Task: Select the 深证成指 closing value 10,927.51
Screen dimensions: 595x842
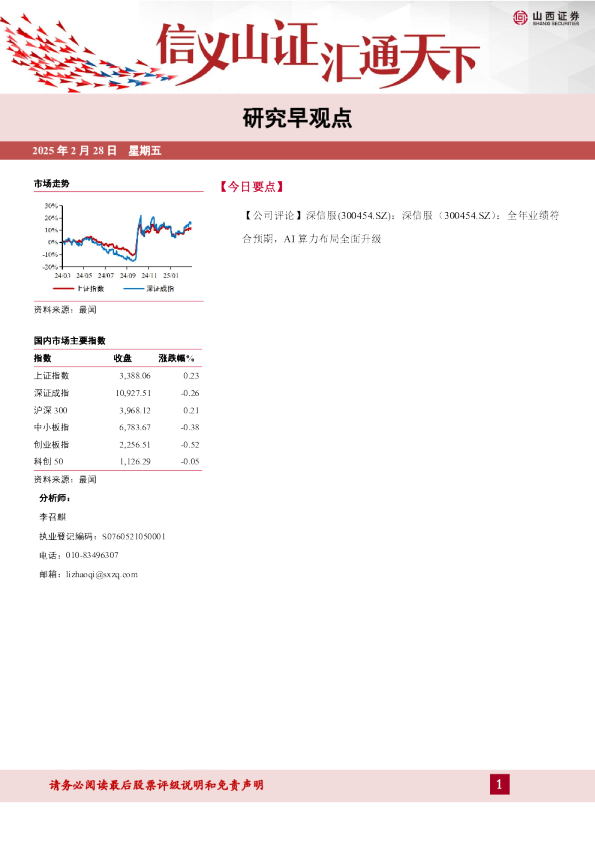Action: tap(133, 393)
